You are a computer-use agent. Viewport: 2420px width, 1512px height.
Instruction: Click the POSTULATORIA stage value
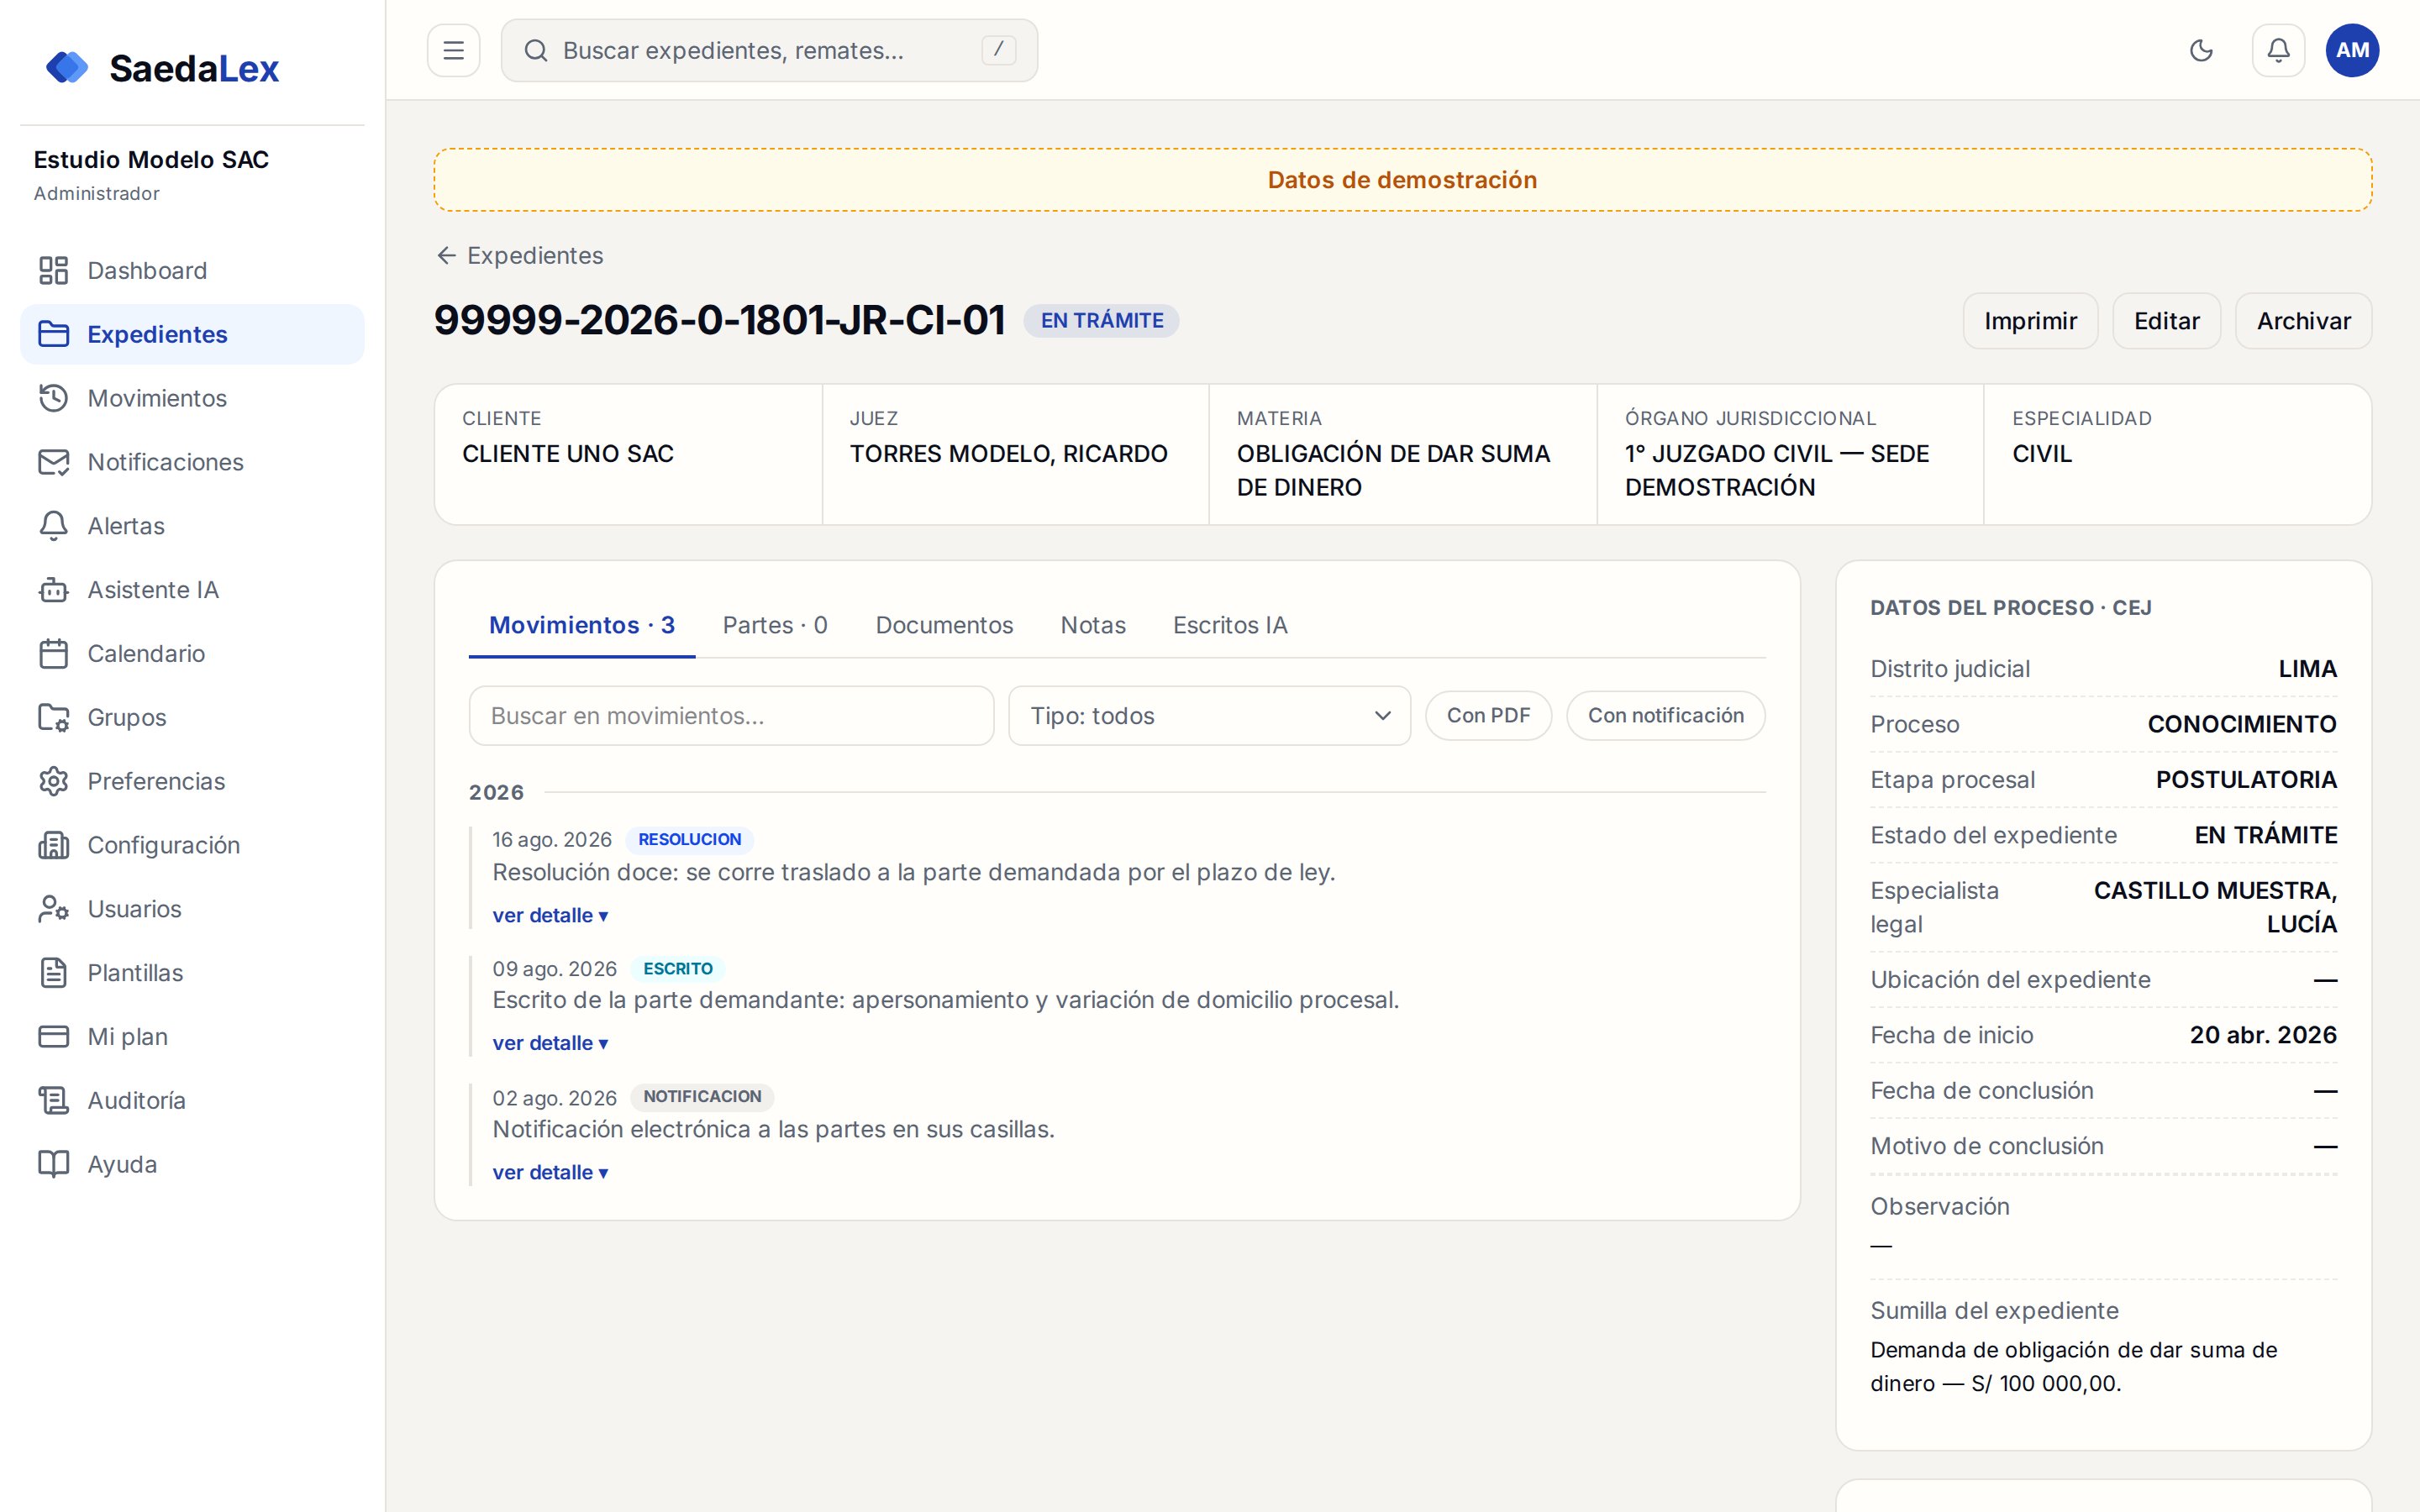2246,780
